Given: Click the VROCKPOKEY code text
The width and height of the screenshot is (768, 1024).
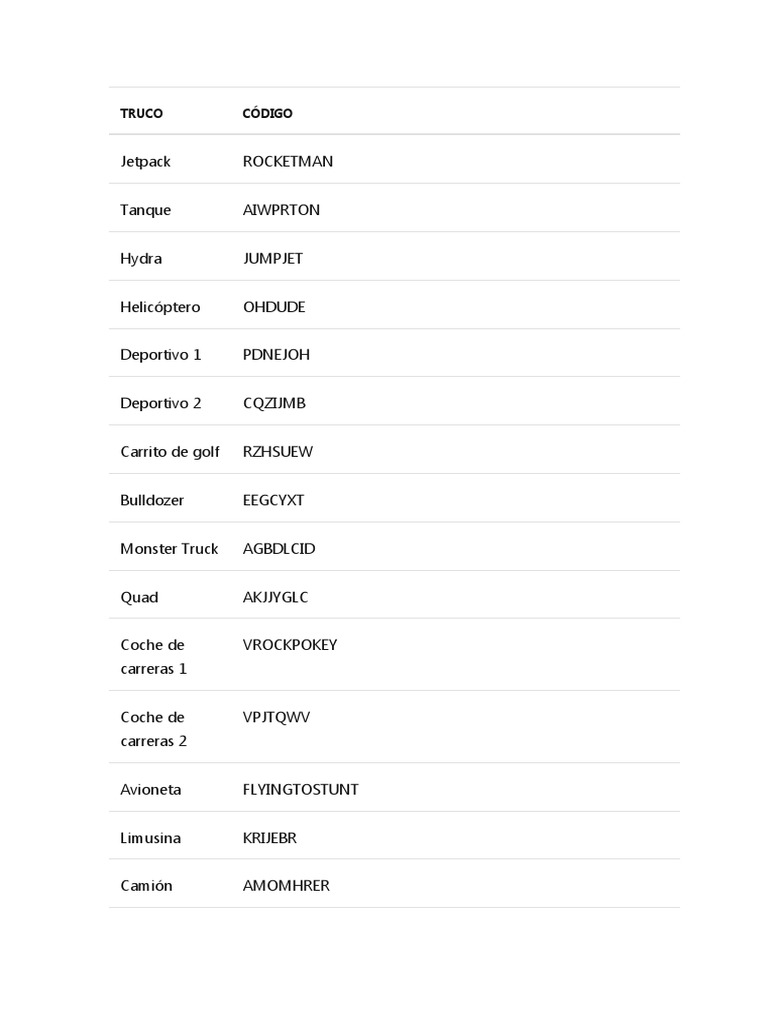Looking at the screenshot, I should [x=290, y=645].
